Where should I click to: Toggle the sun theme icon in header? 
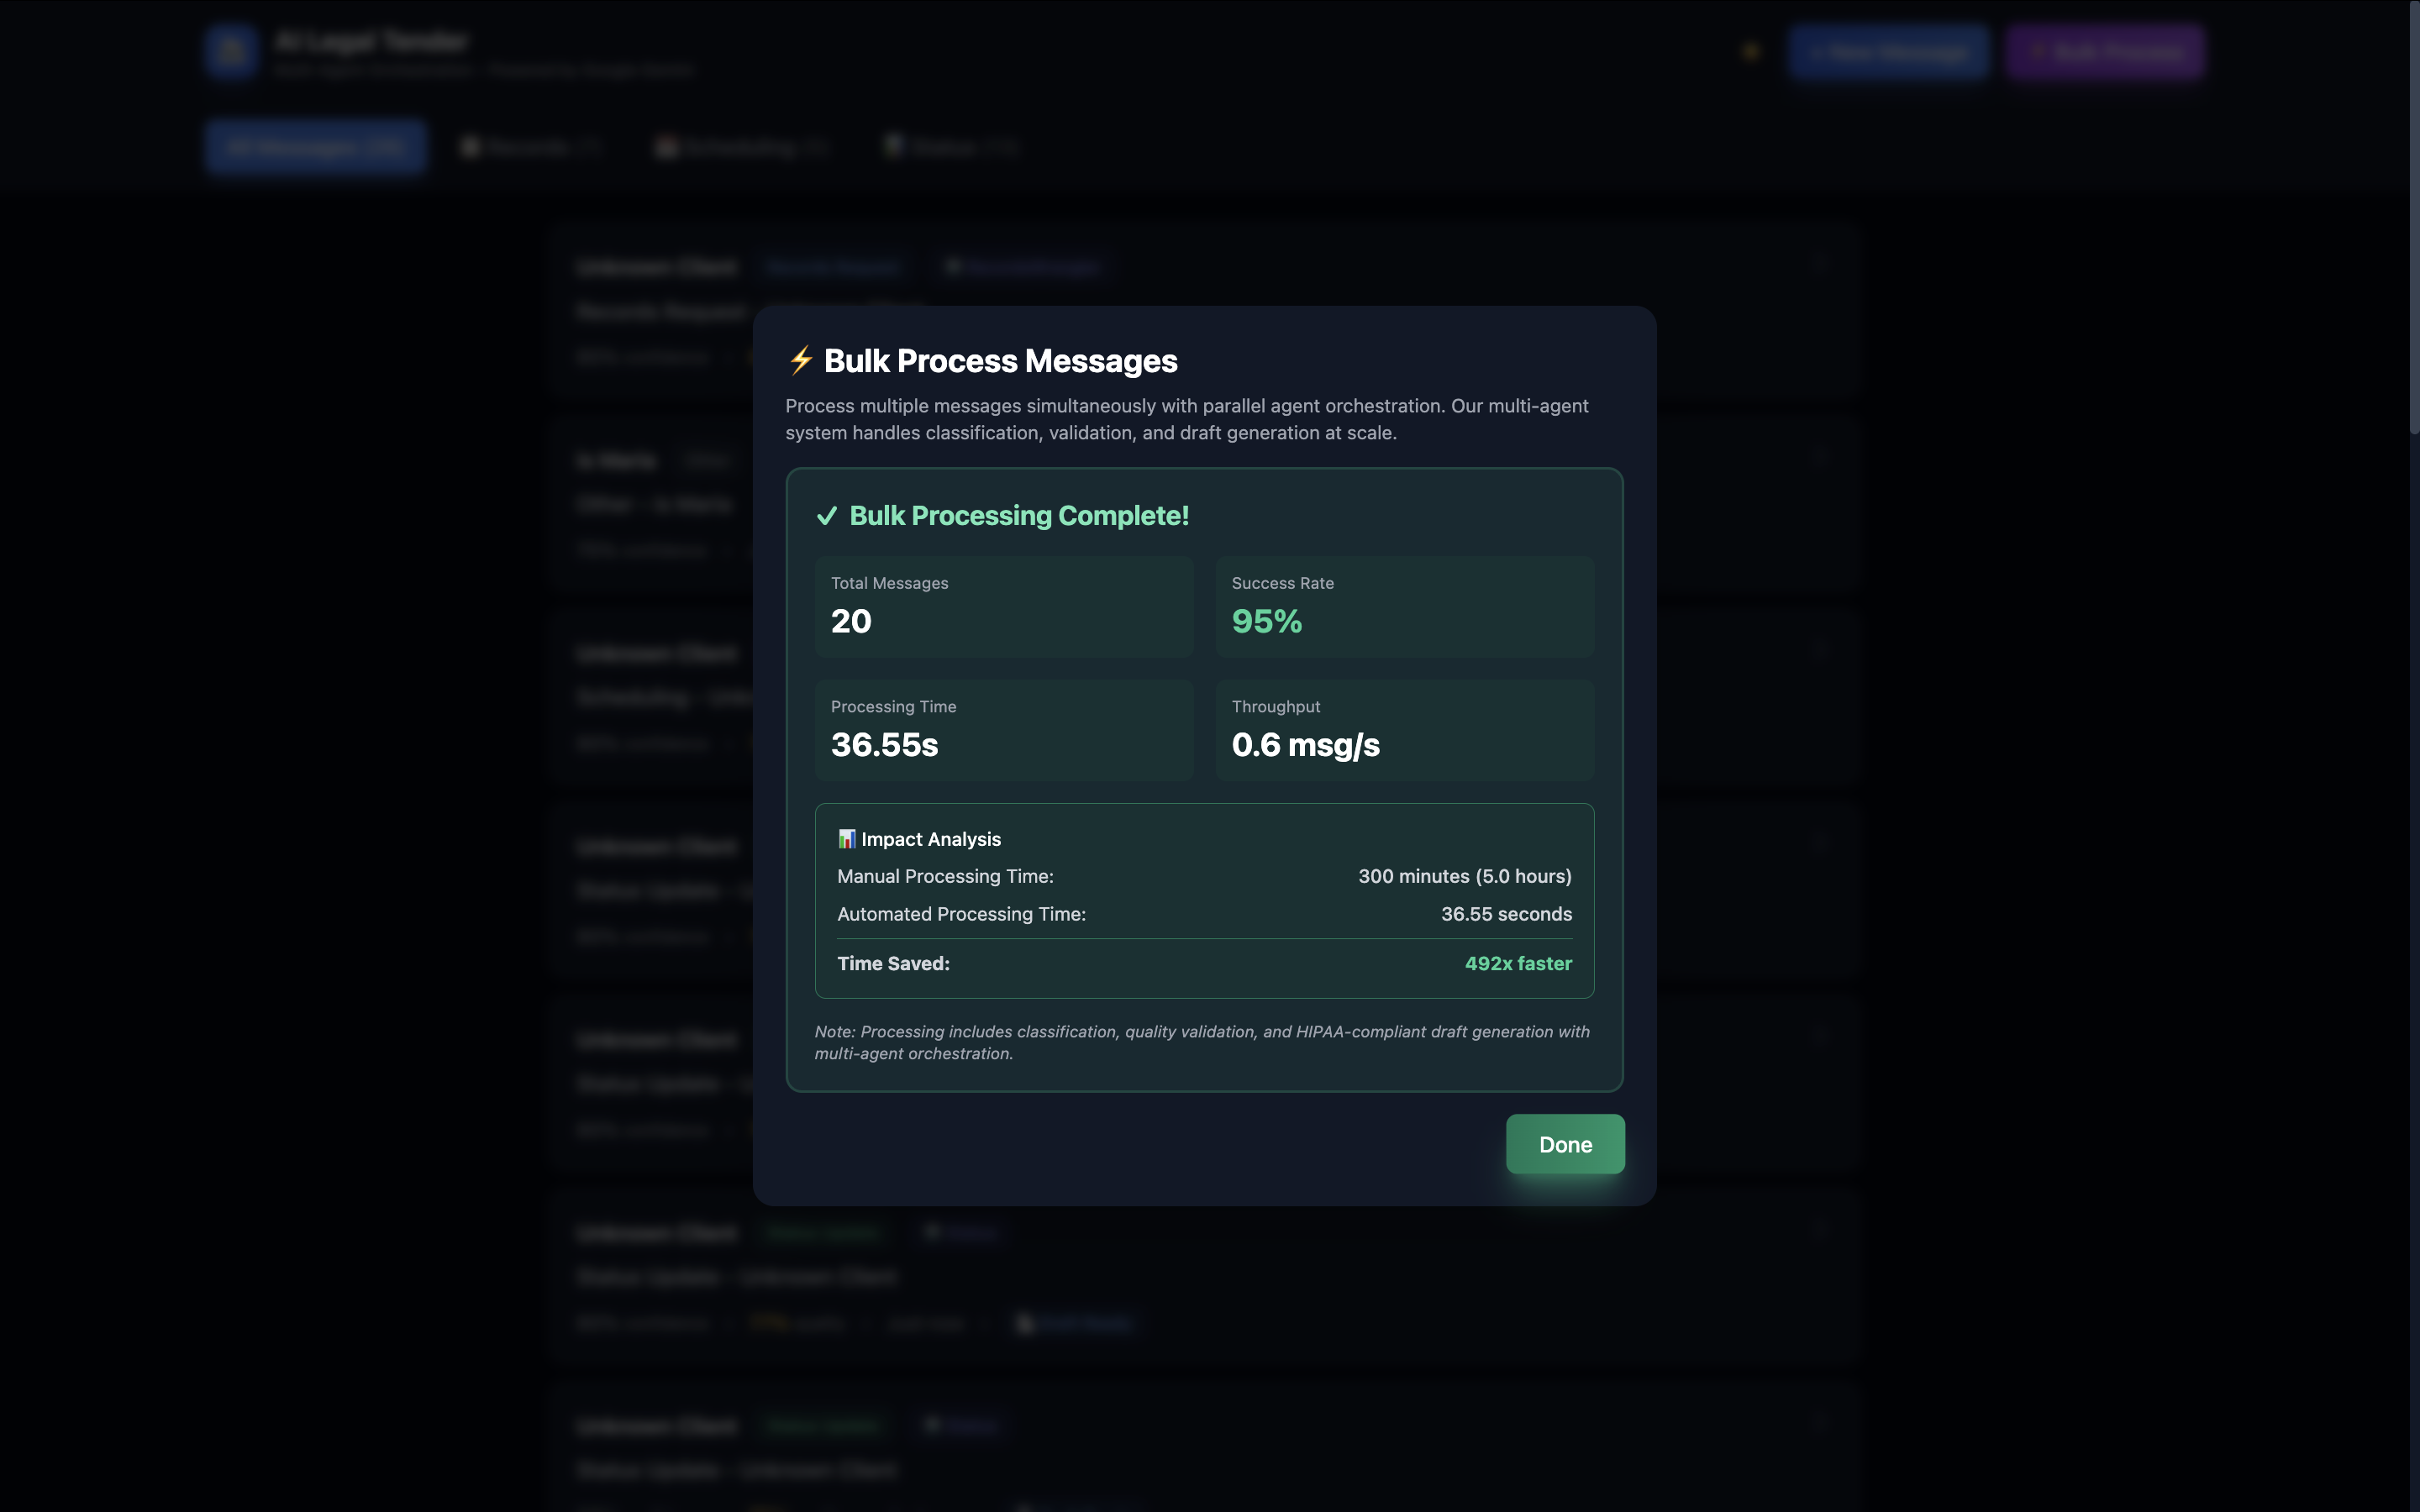[x=1750, y=52]
